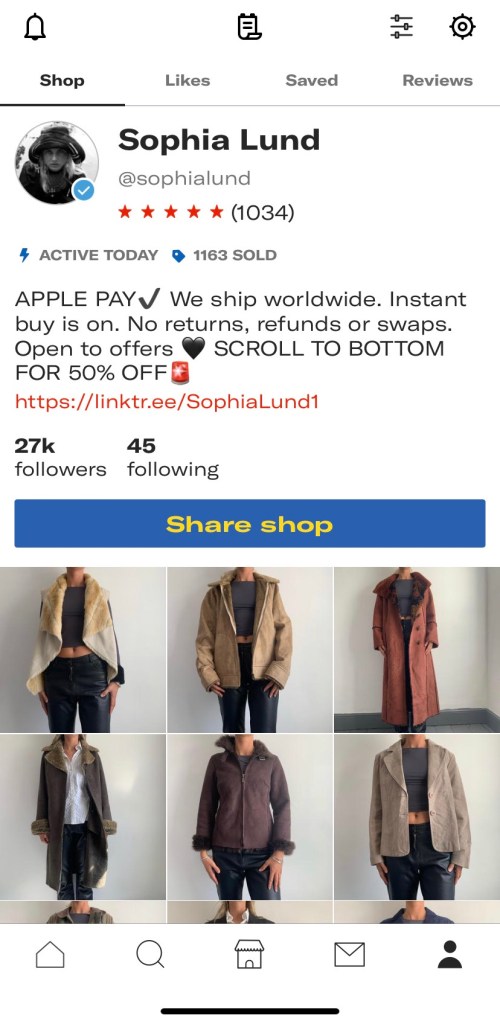This screenshot has height=1024, width=500.
Task: Go to the profile person icon
Action: [450, 954]
